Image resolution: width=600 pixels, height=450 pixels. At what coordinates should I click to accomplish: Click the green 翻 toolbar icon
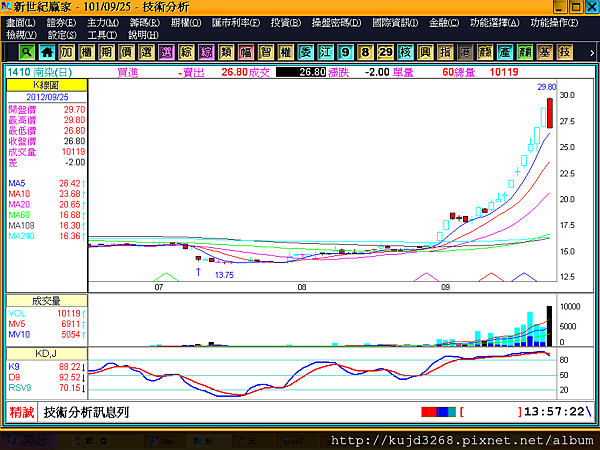(x=525, y=52)
